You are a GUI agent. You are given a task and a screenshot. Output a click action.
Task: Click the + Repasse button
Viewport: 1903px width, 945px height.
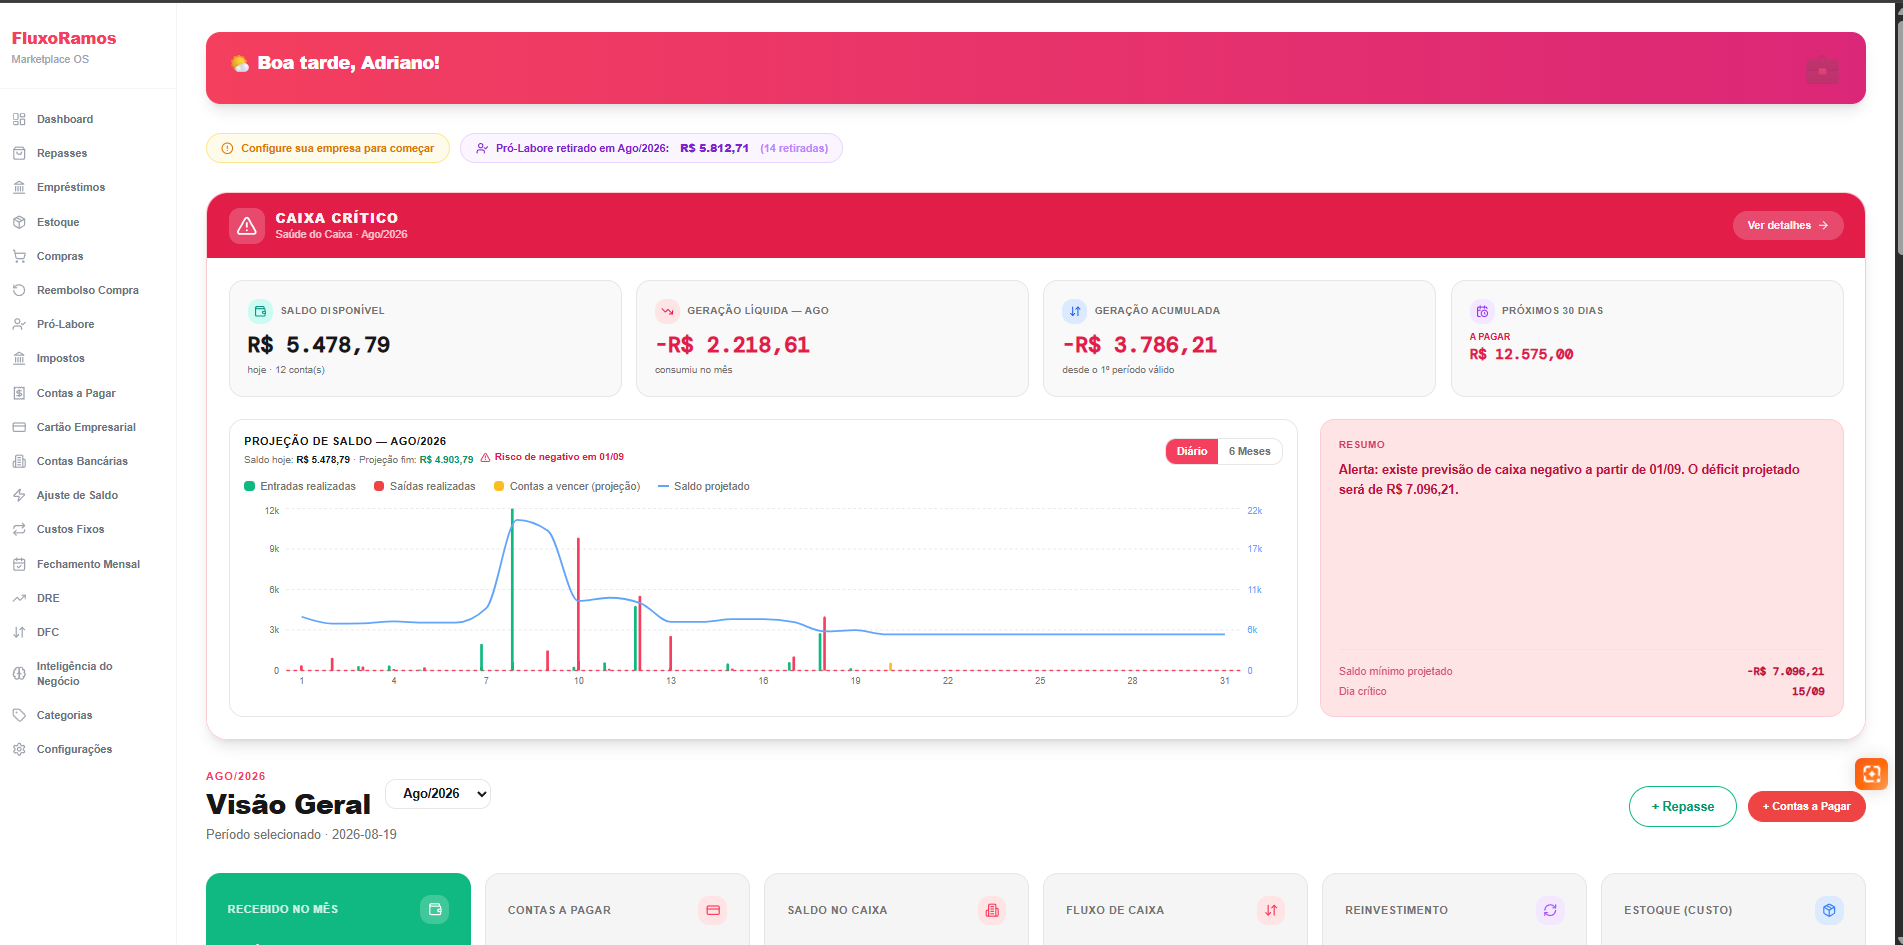click(1682, 806)
